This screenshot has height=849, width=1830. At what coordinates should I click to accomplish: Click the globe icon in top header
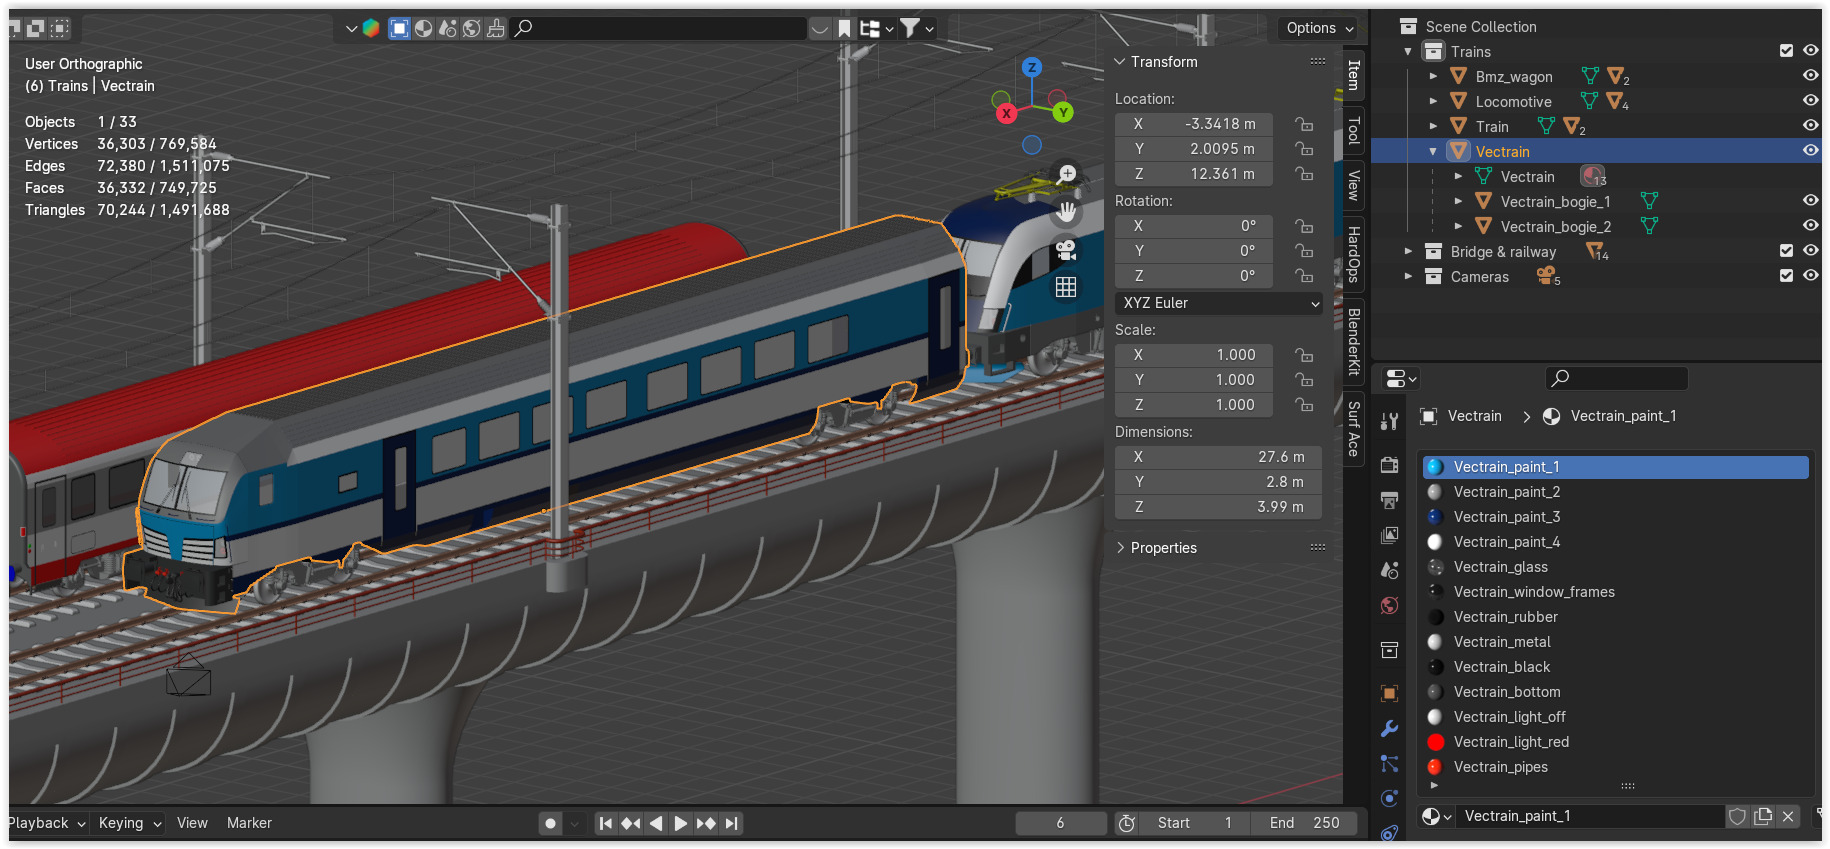pyautogui.click(x=472, y=28)
